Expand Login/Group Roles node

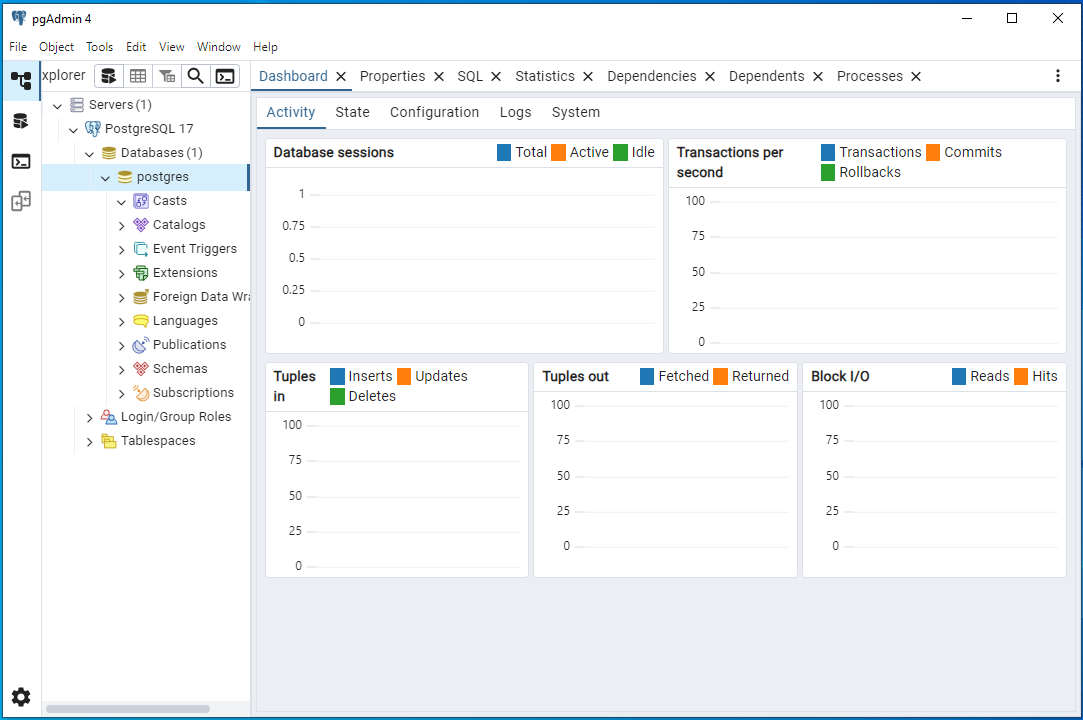[90, 417]
